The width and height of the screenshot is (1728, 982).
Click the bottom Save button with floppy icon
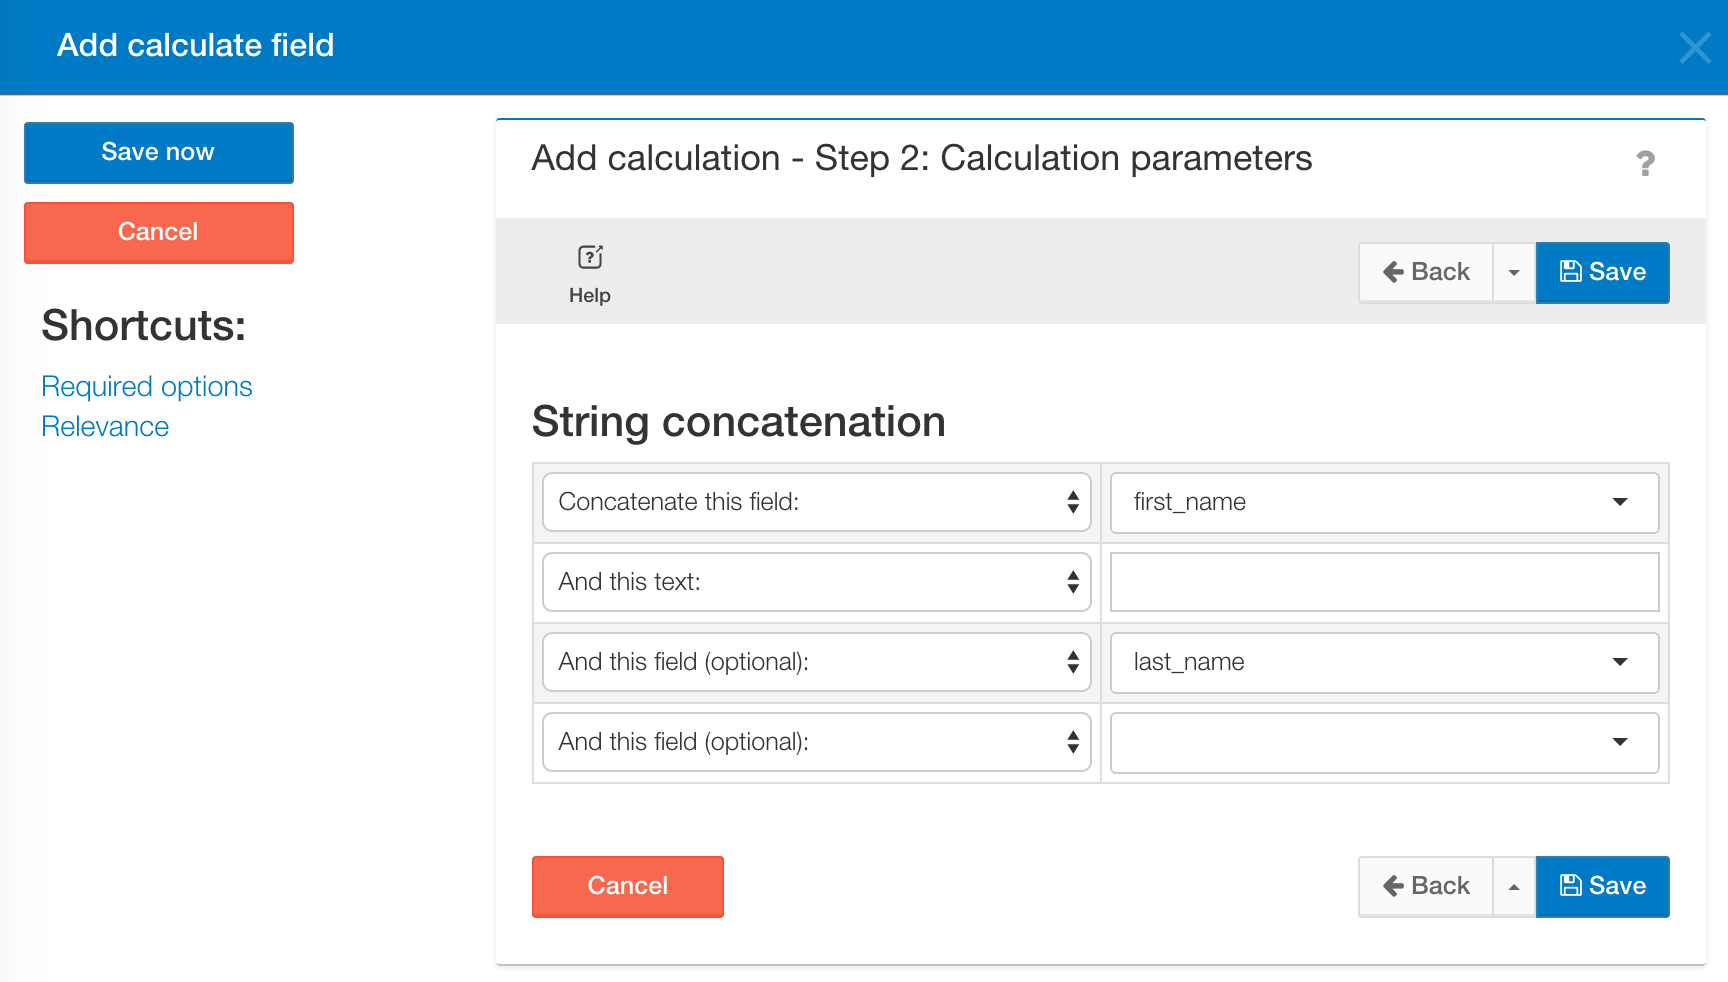tap(1602, 886)
